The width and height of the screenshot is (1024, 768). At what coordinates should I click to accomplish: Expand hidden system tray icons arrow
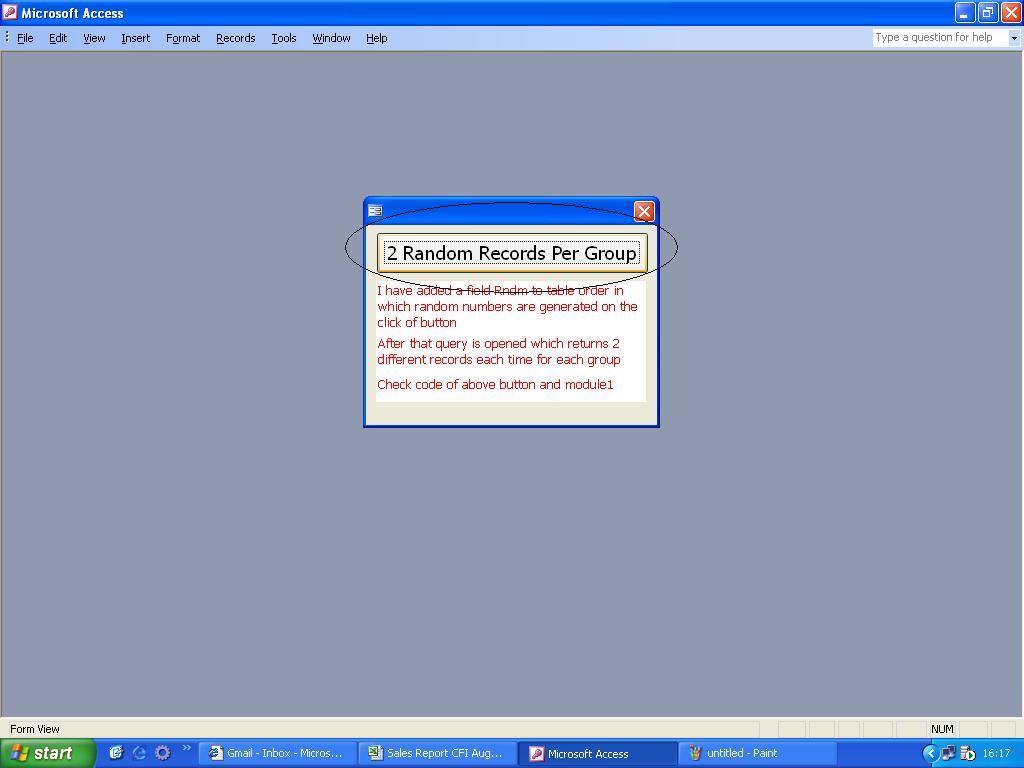pyautogui.click(x=930, y=754)
